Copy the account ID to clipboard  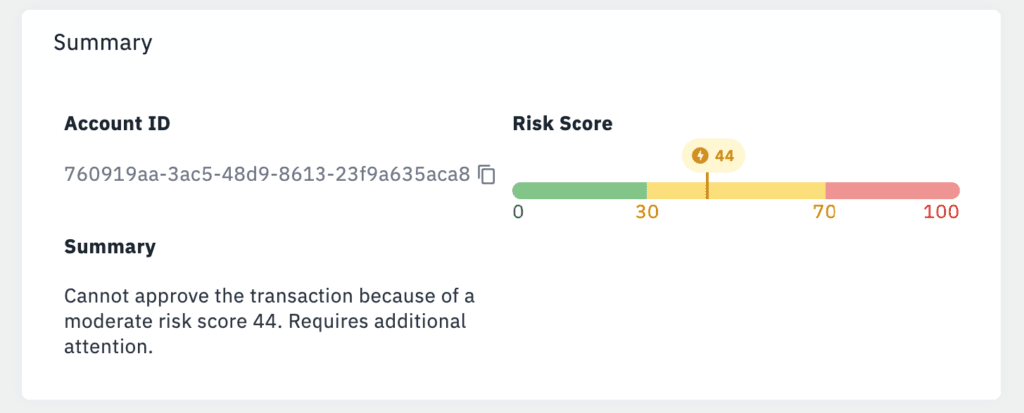click(x=487, y=174)
